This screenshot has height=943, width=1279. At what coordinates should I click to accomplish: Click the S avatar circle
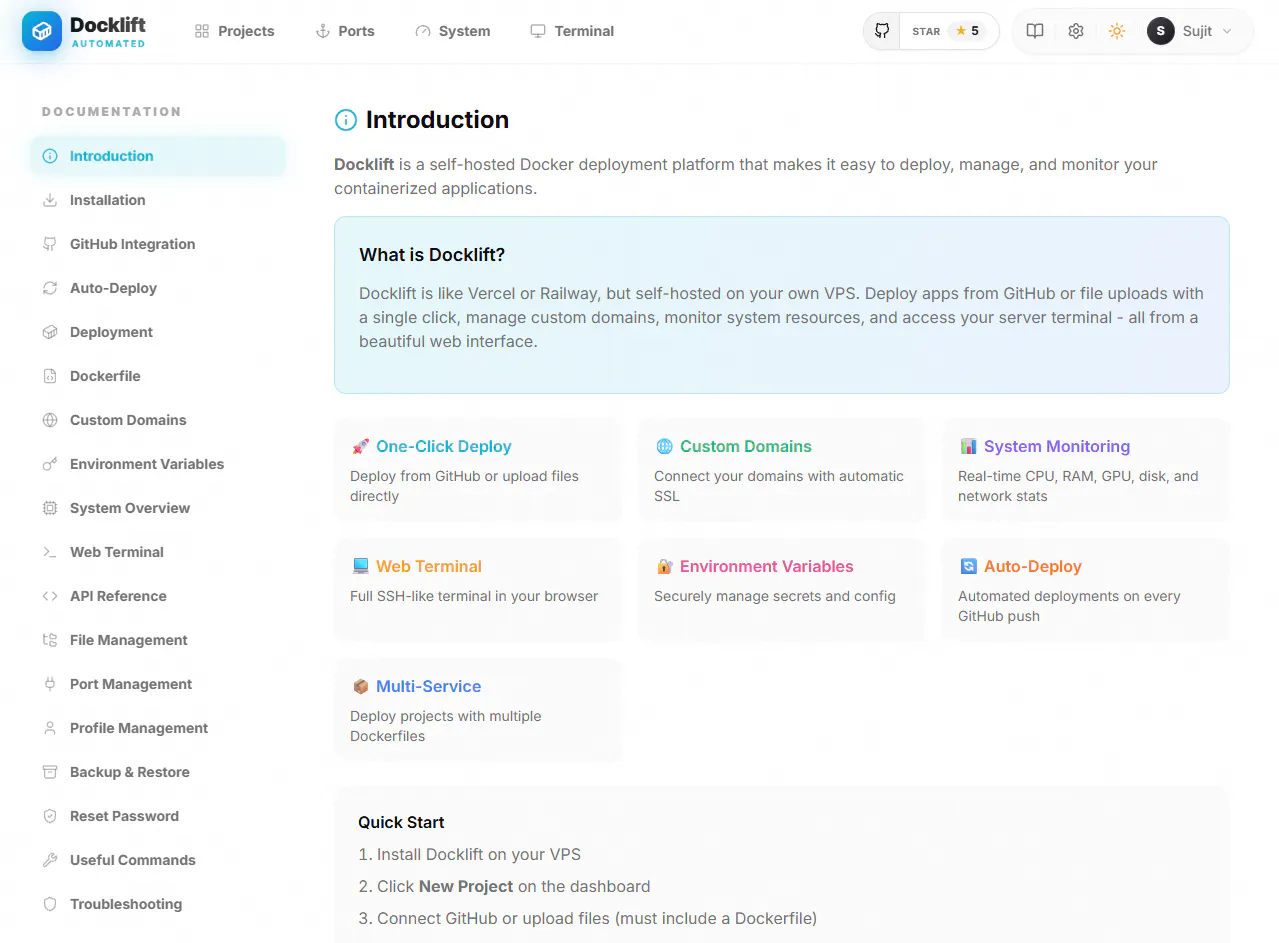(1160, 31)
